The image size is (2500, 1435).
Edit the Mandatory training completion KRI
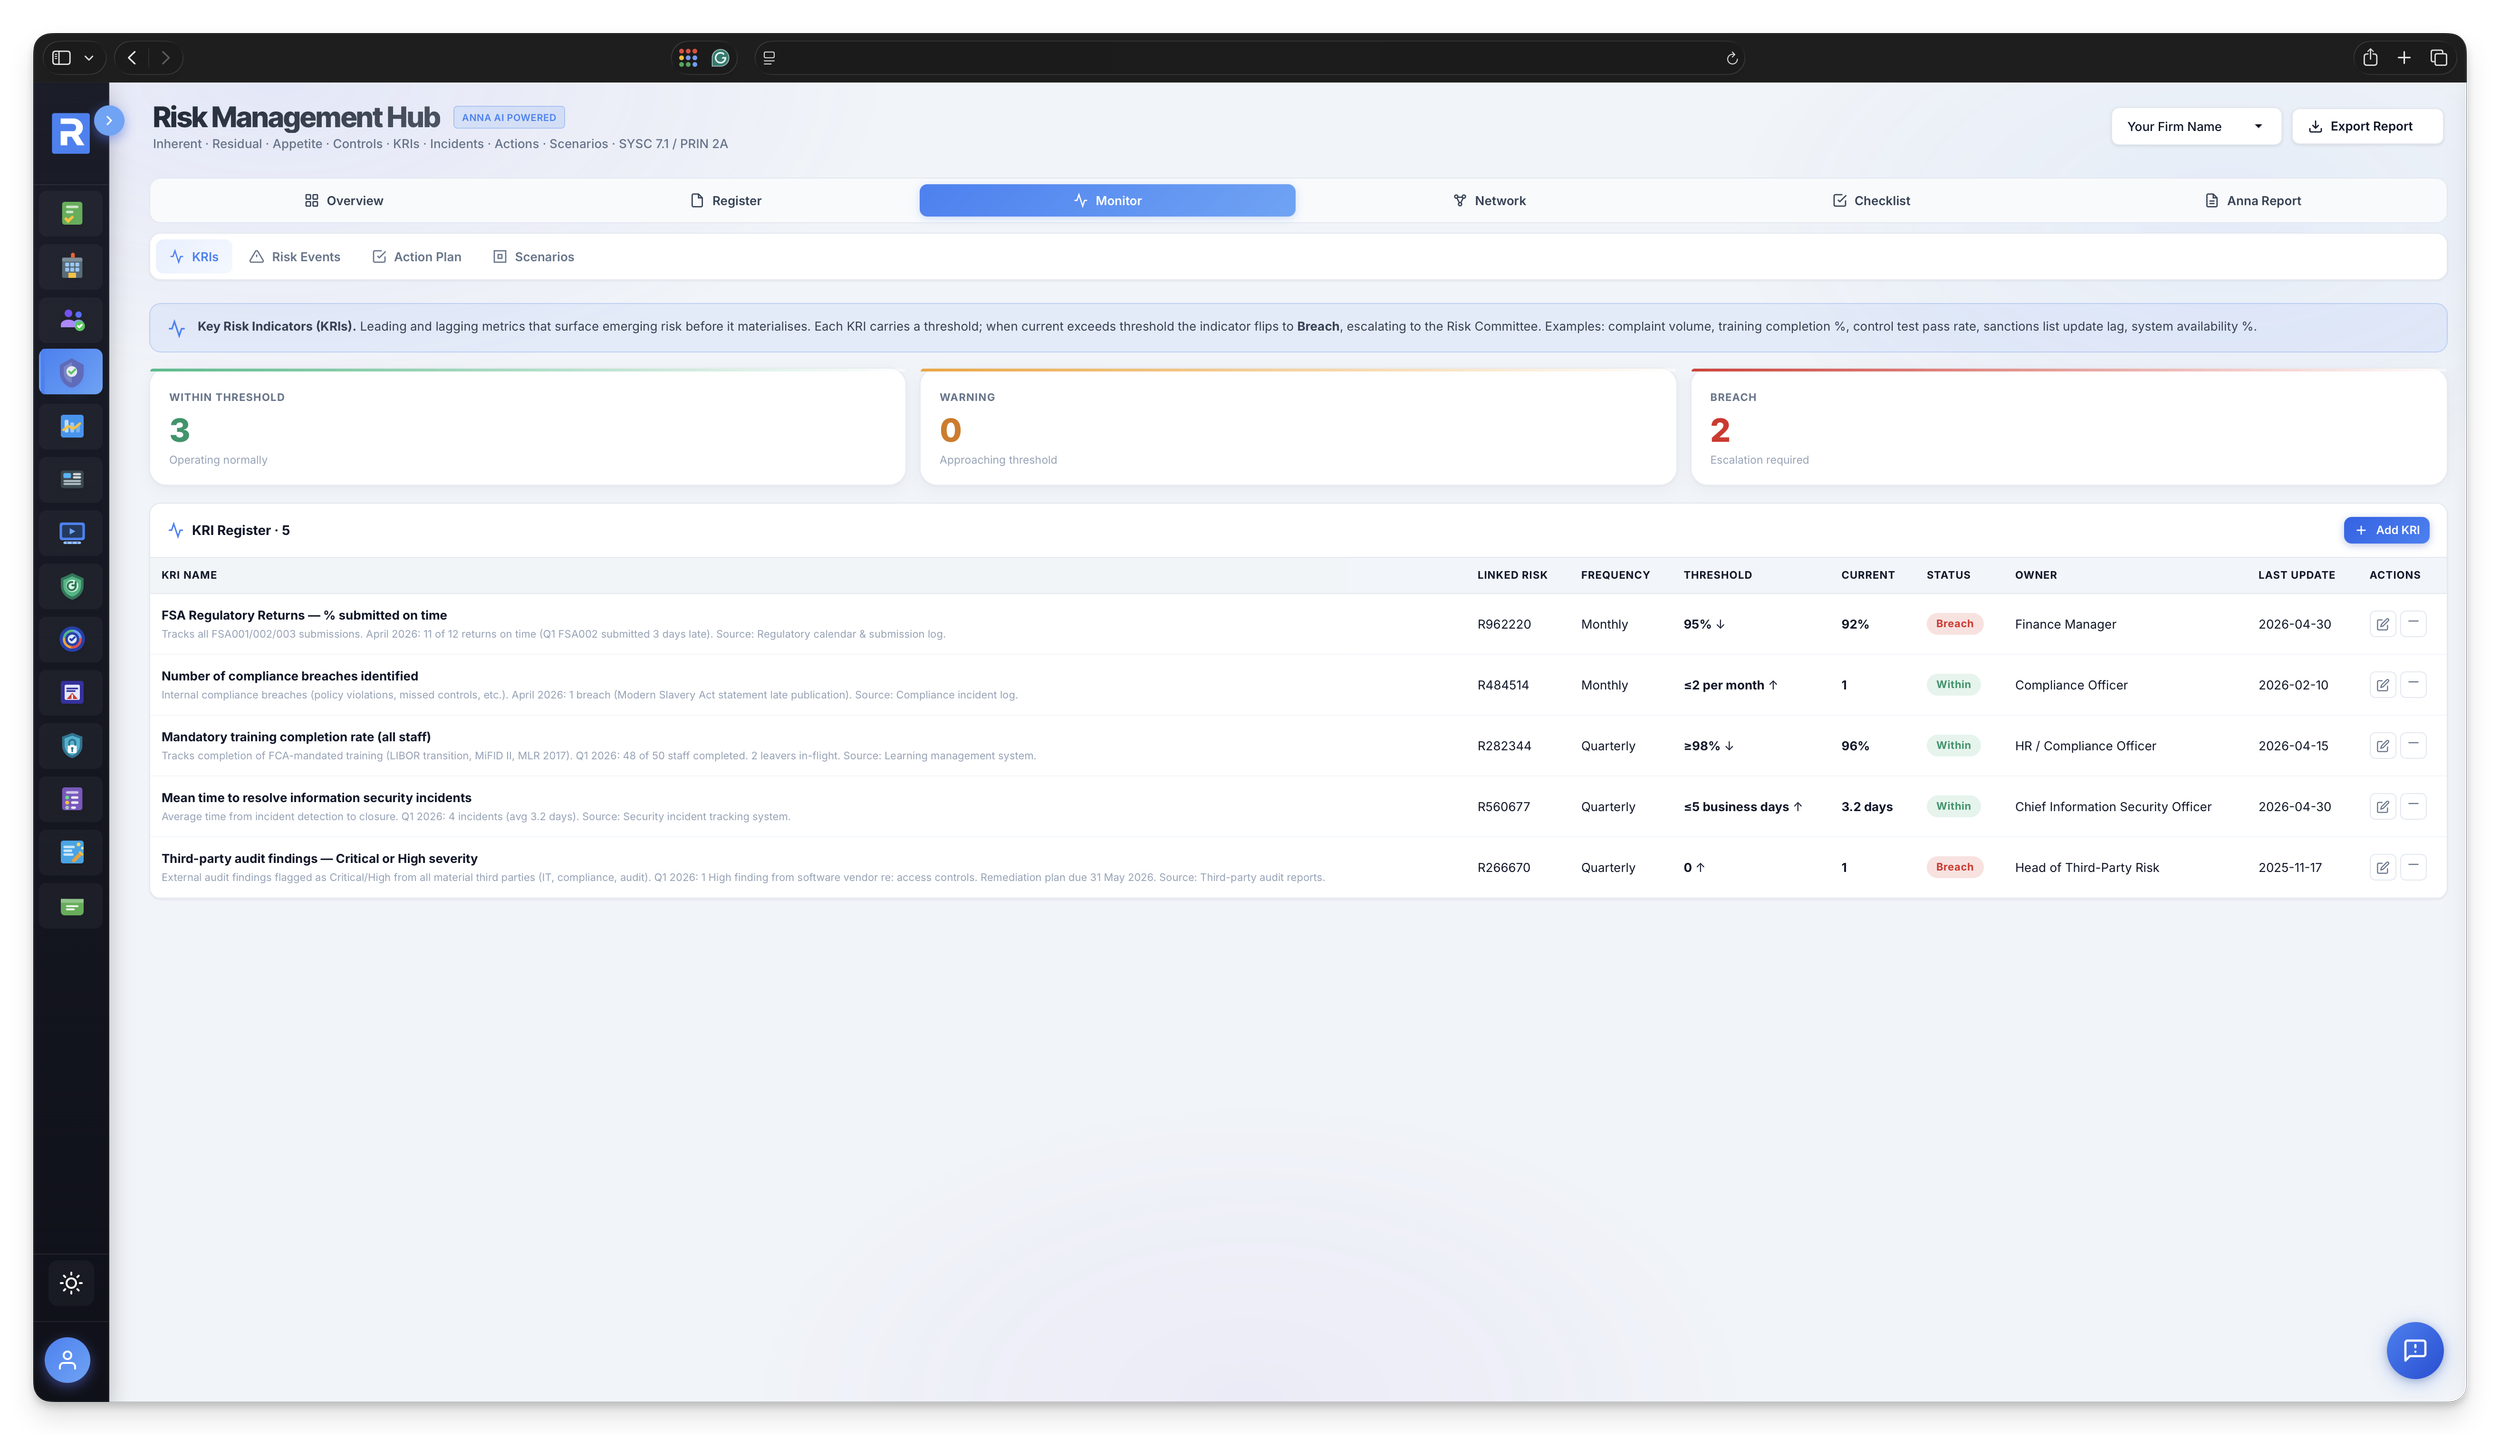click(x=2382, y=746)
